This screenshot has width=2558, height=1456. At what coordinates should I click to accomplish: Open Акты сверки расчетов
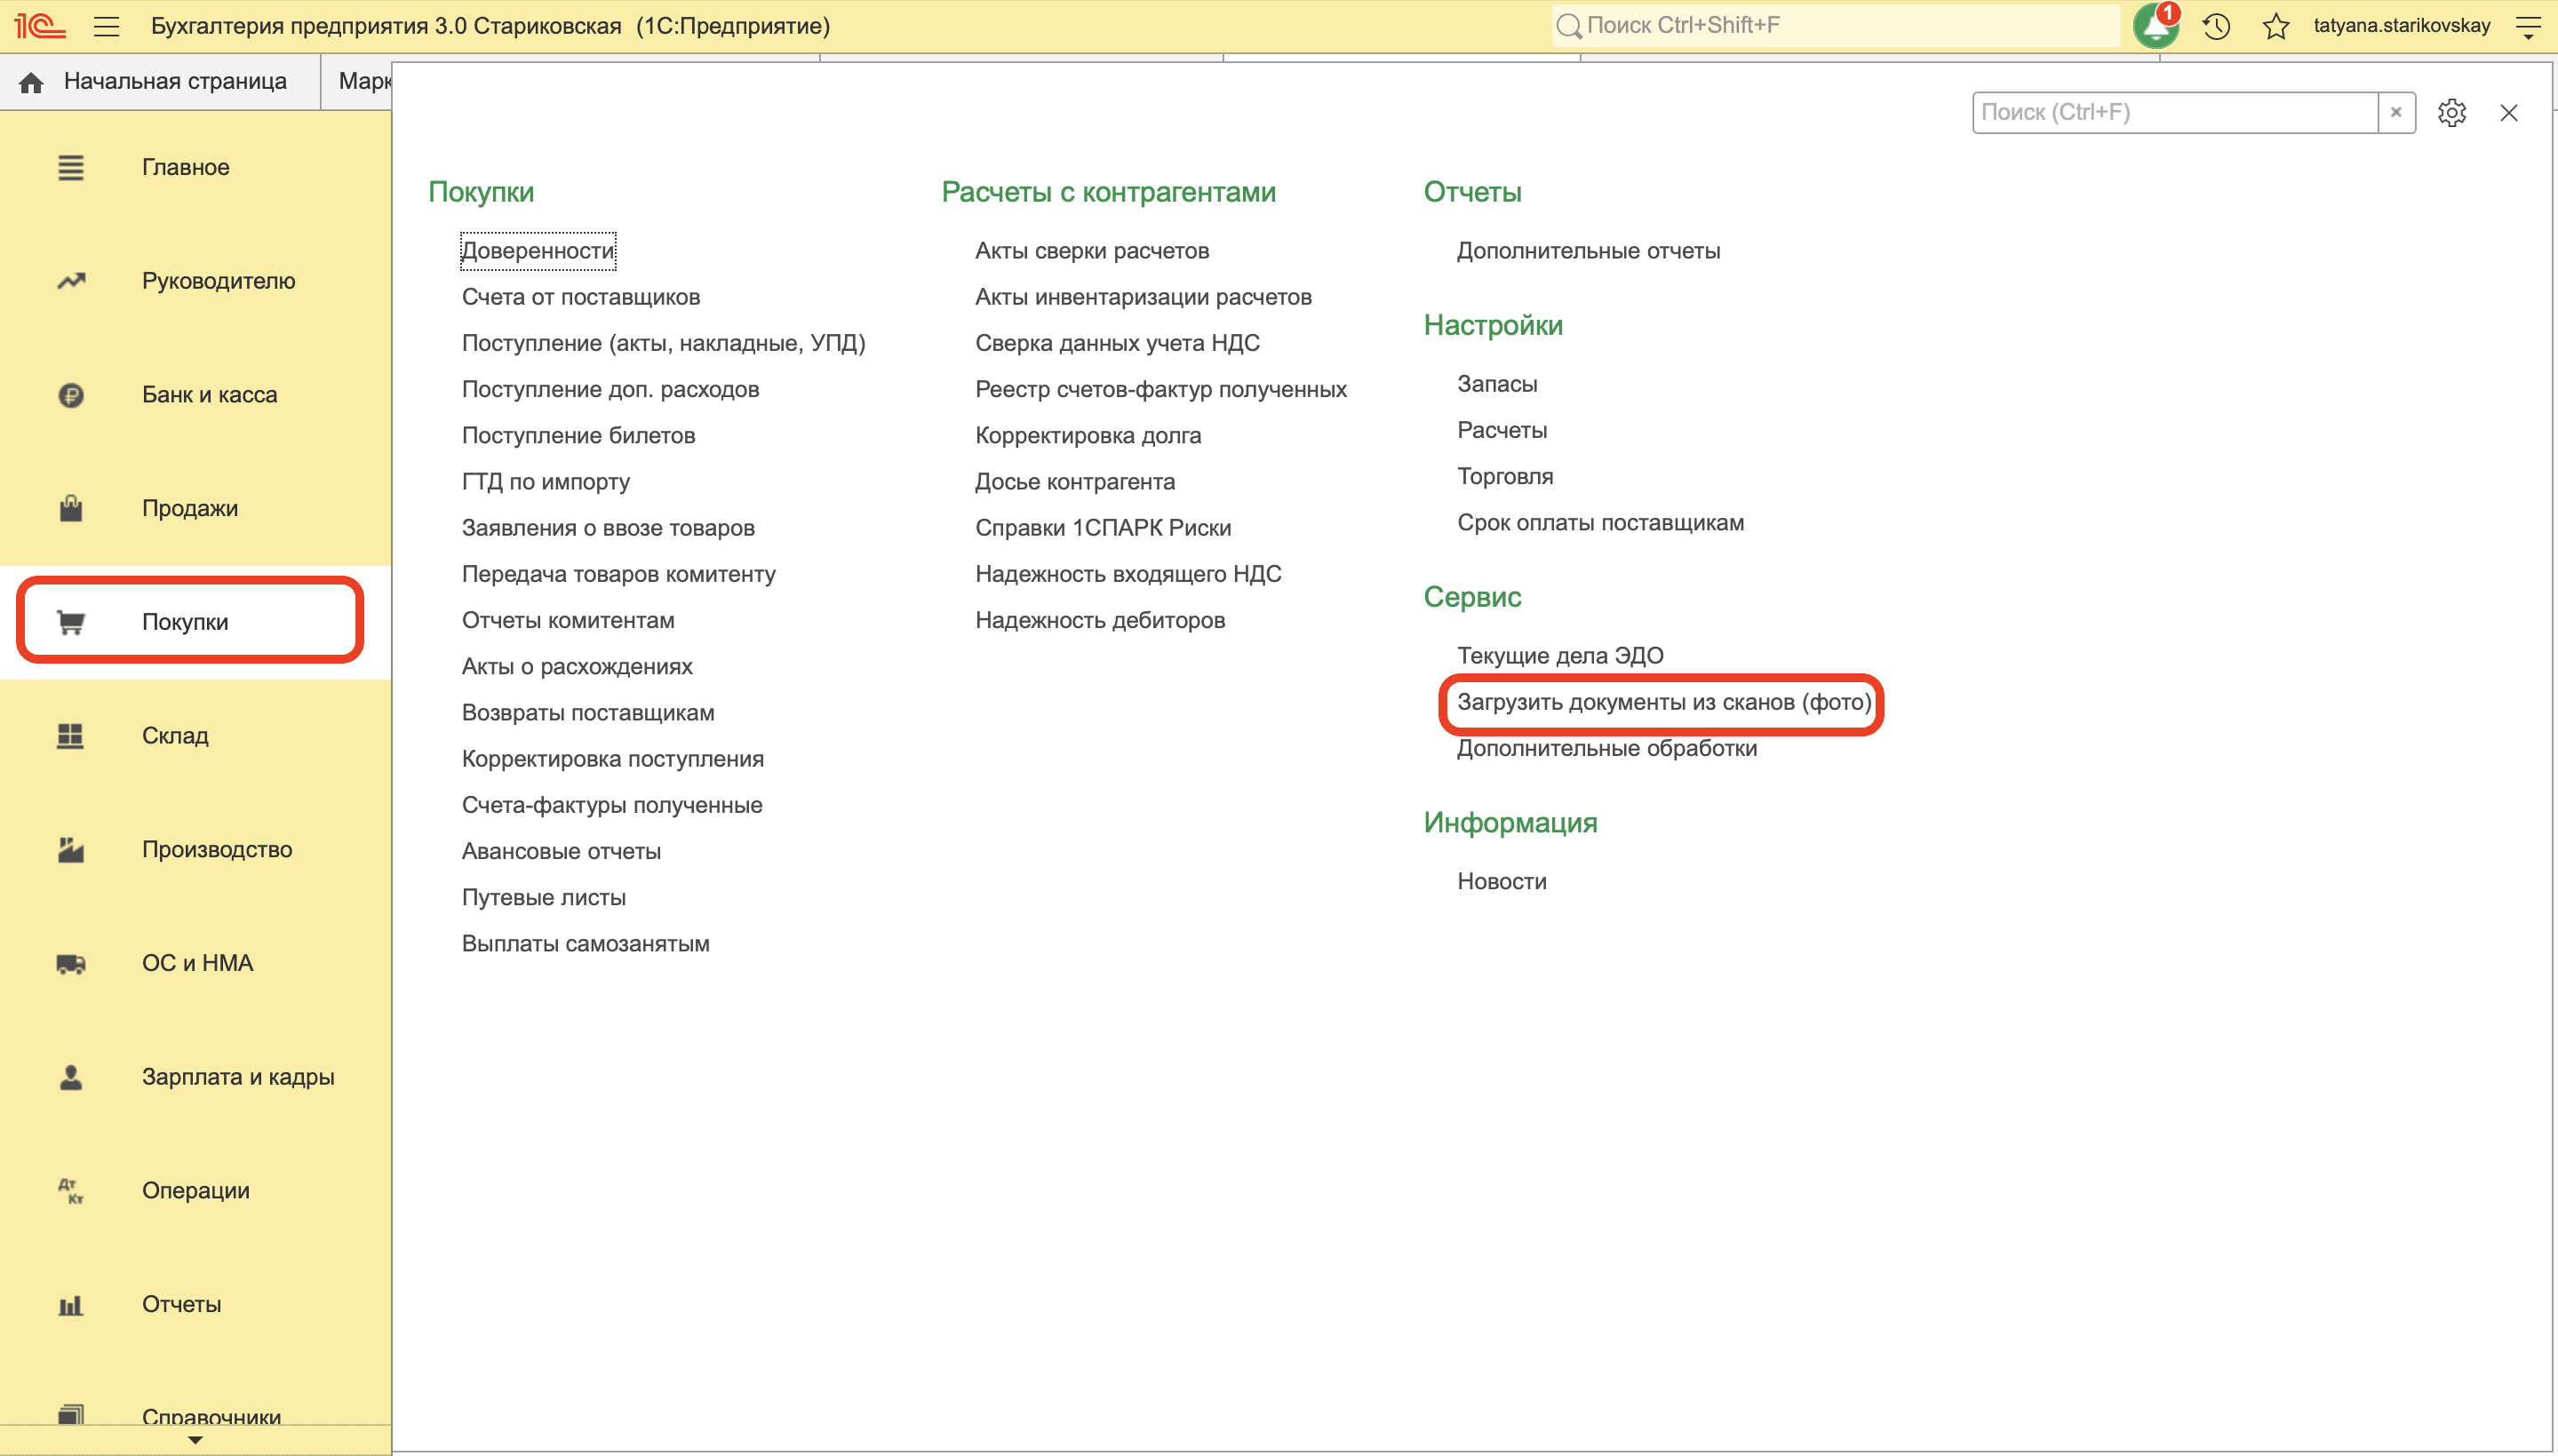click(x=1092, y=251)
